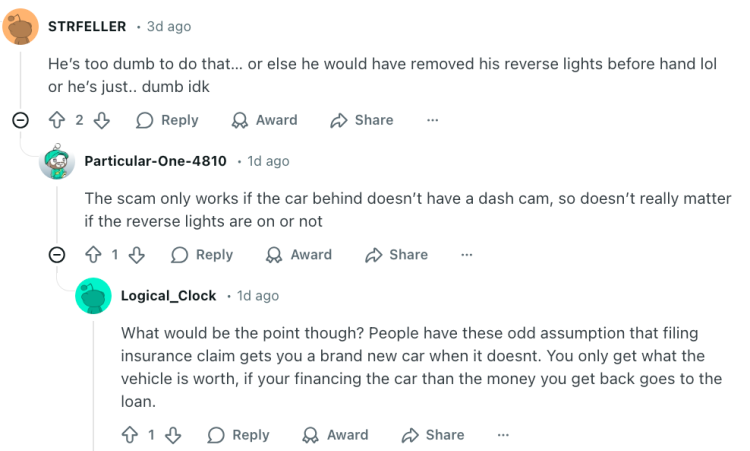
Task: Downvote STRFELLER's comment
Action: click(101, 120)
